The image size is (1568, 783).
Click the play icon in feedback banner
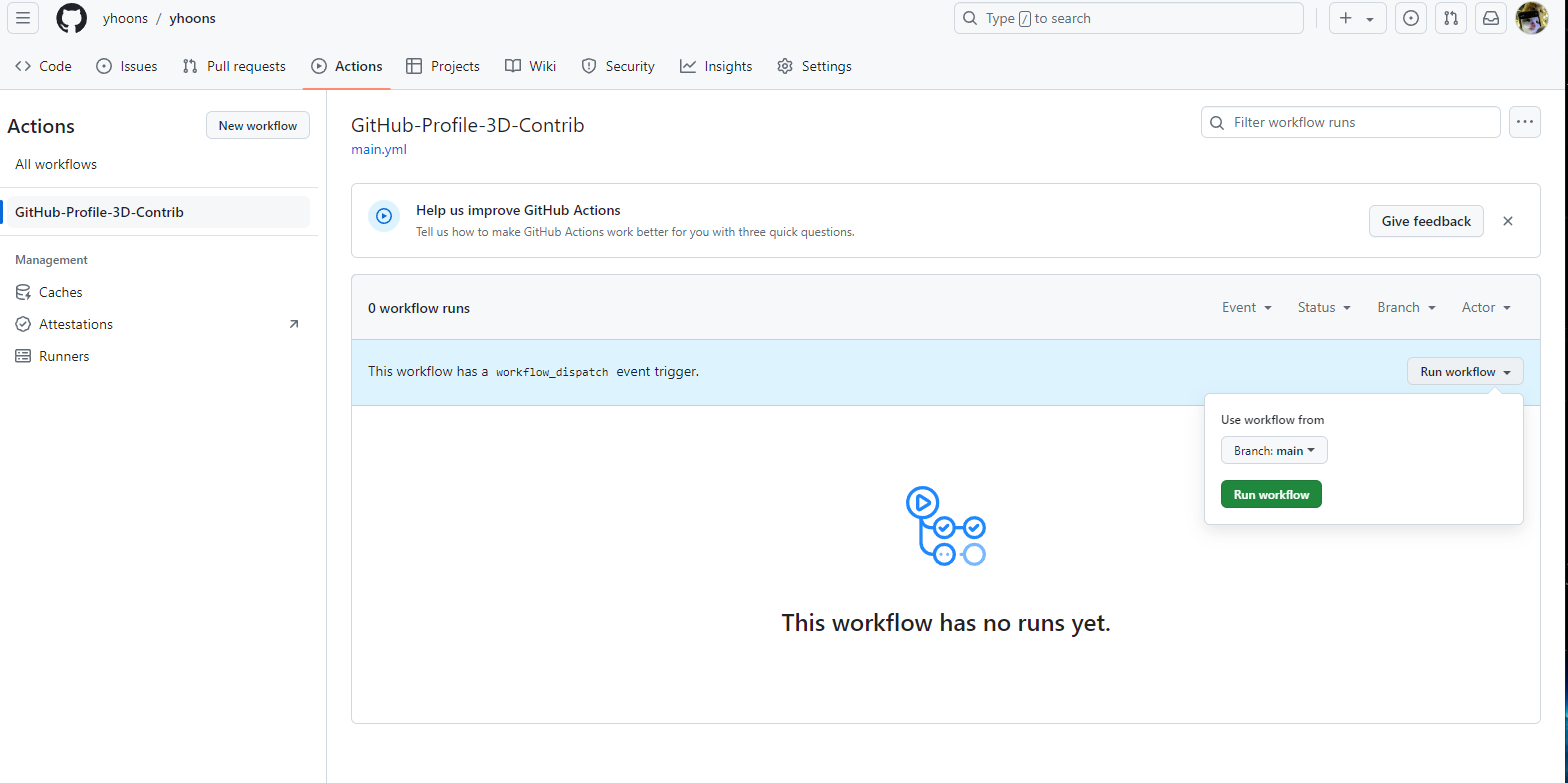(x=384, y=215)
